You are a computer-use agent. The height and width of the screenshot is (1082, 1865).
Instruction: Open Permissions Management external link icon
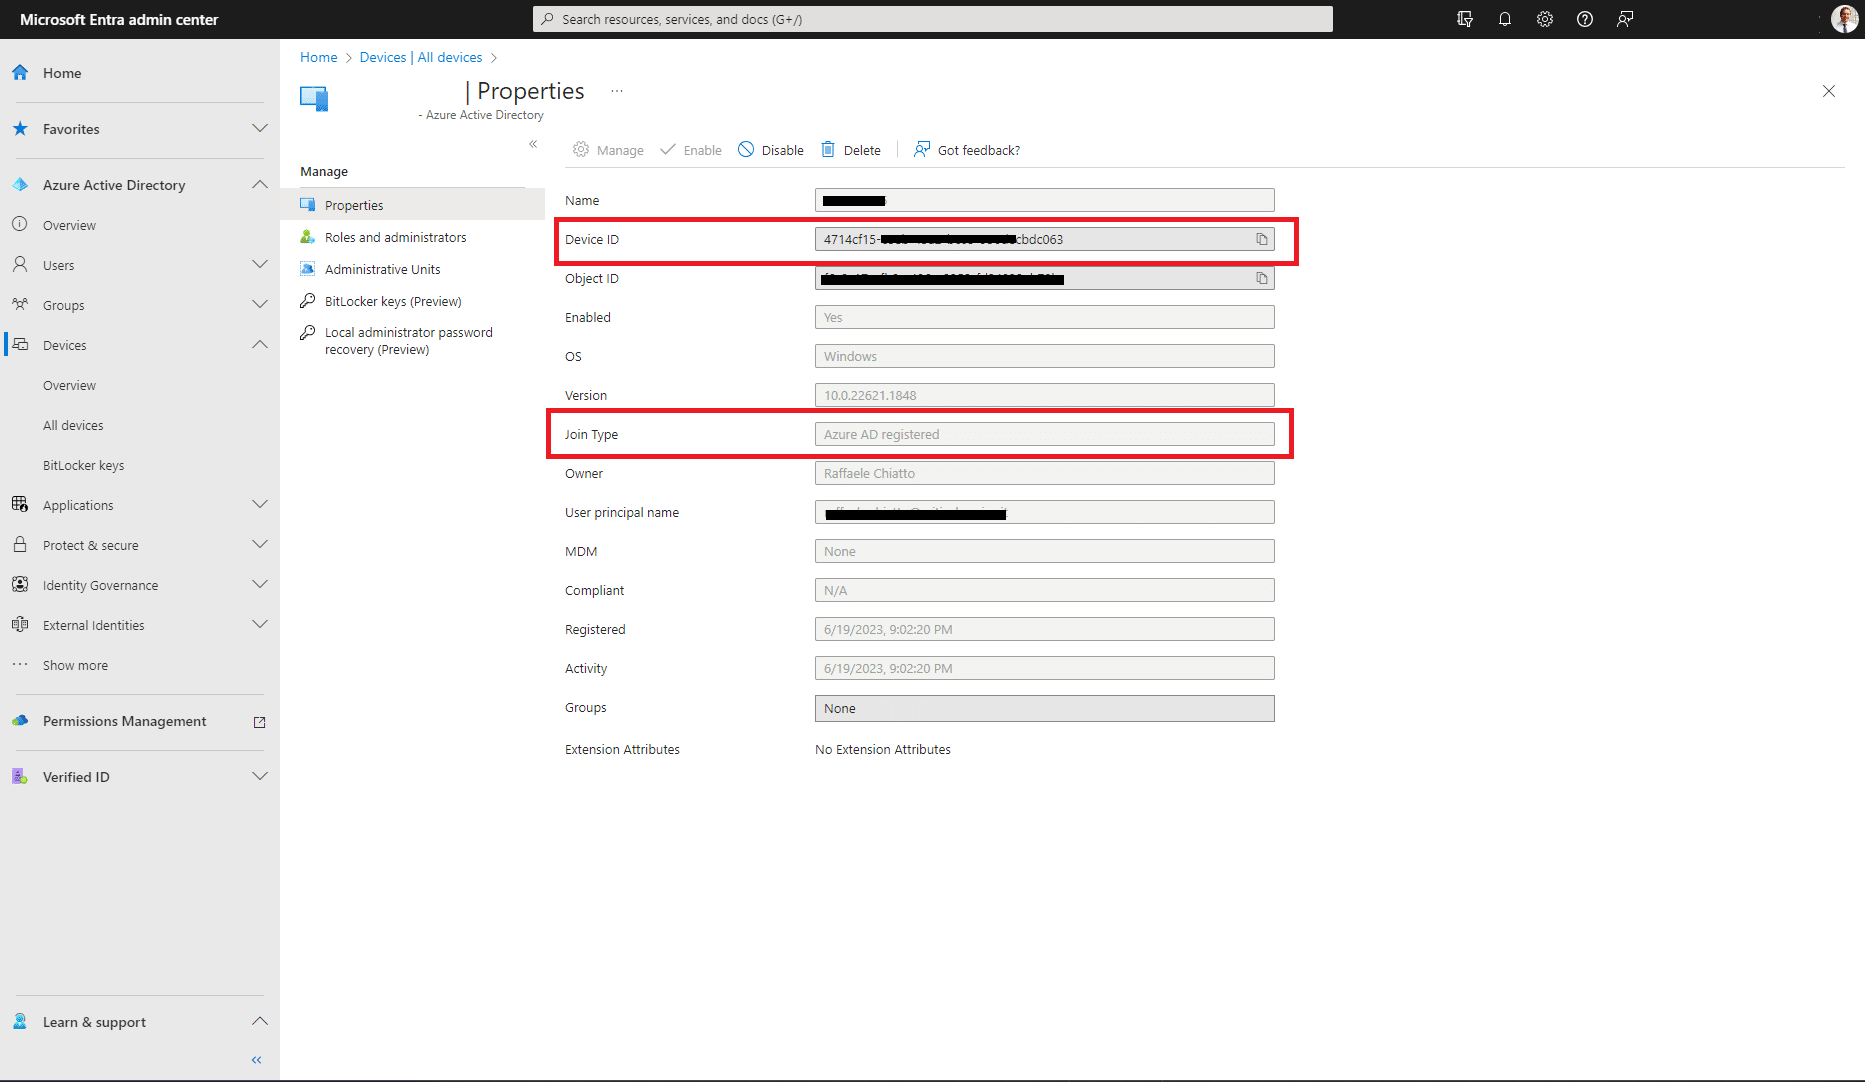pos(260,721)
